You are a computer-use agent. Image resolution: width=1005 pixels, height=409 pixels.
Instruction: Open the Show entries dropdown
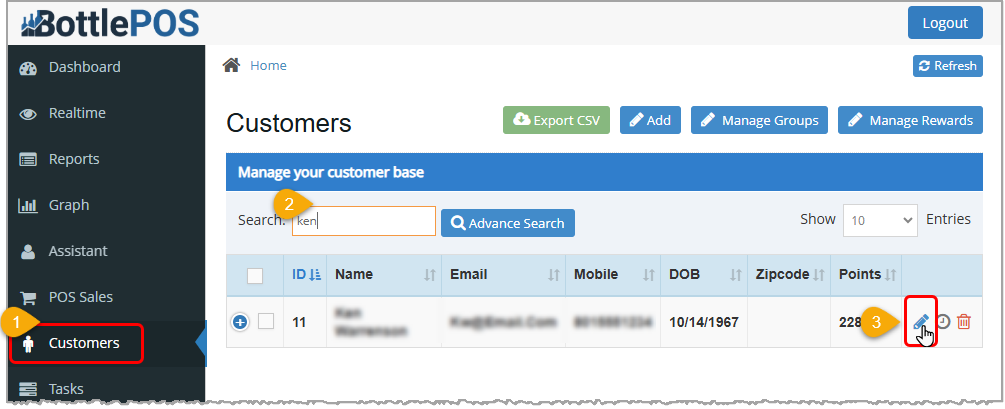[881, 220]
